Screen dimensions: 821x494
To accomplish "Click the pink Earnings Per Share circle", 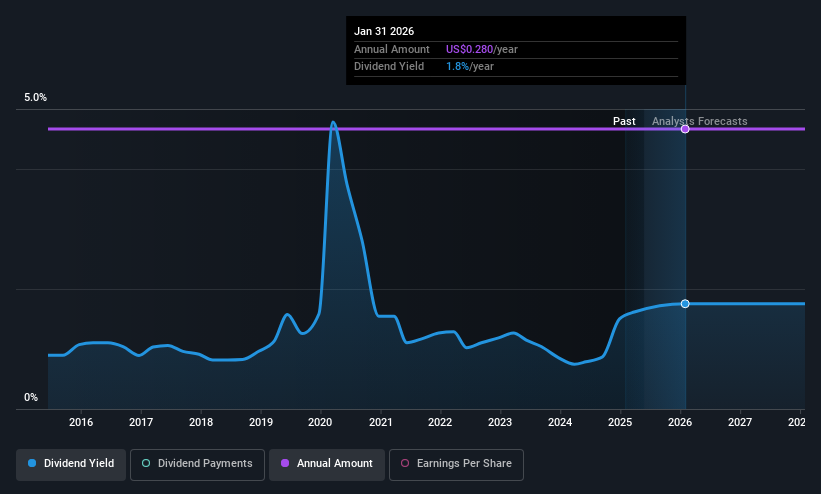I will click(x=405, y=463).
